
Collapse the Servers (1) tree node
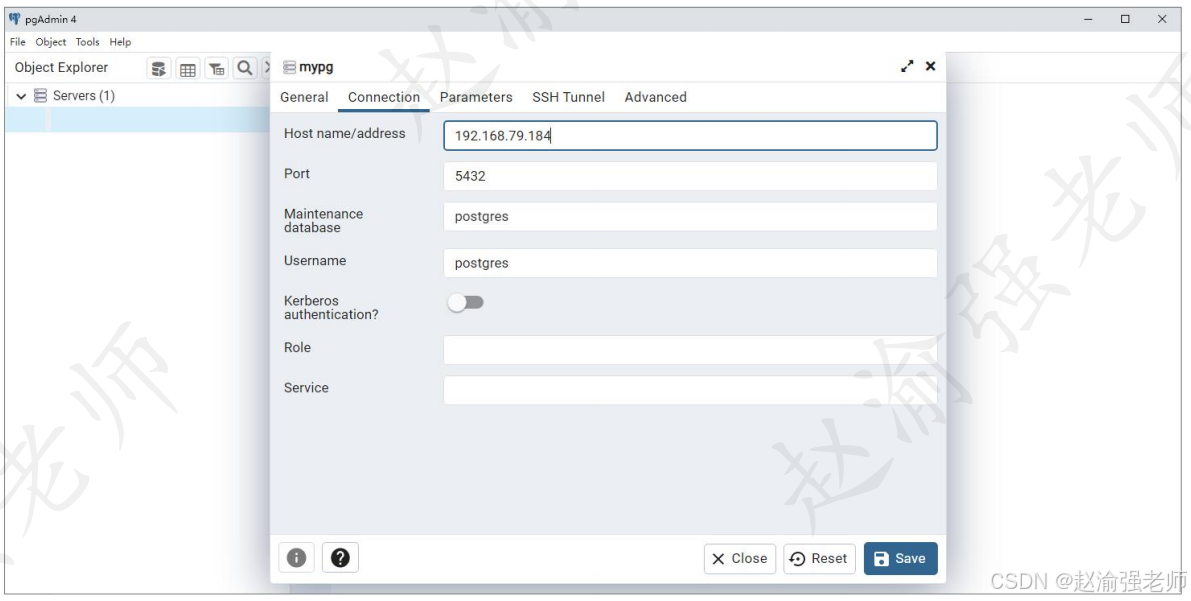(23, 95)
